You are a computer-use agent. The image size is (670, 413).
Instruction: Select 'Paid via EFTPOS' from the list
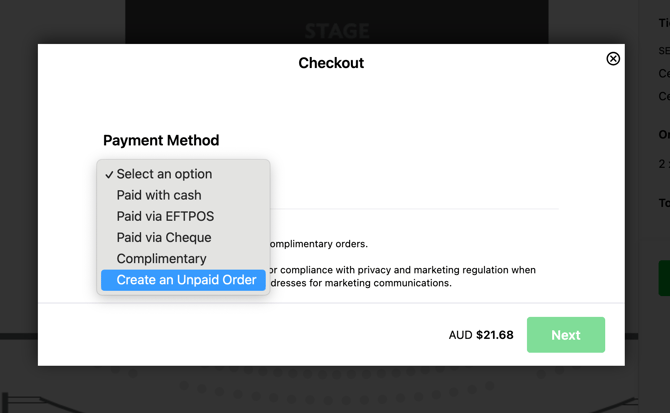(x=165, y=216)
